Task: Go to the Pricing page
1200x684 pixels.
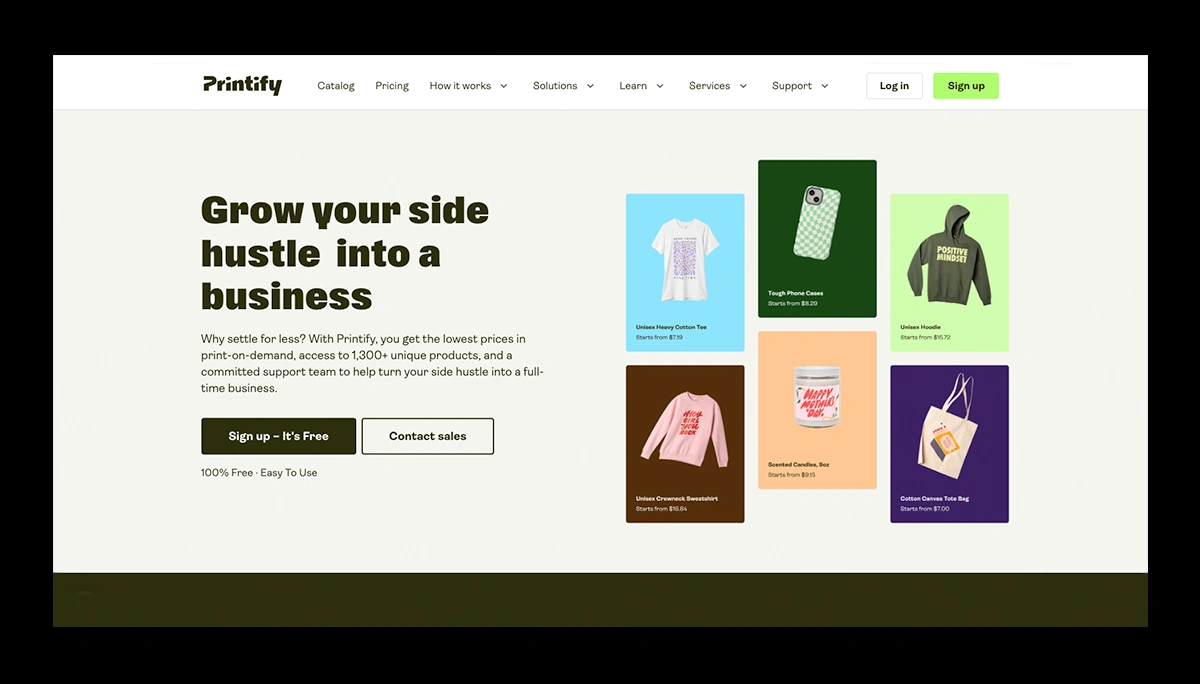Action: pos(392,86)
